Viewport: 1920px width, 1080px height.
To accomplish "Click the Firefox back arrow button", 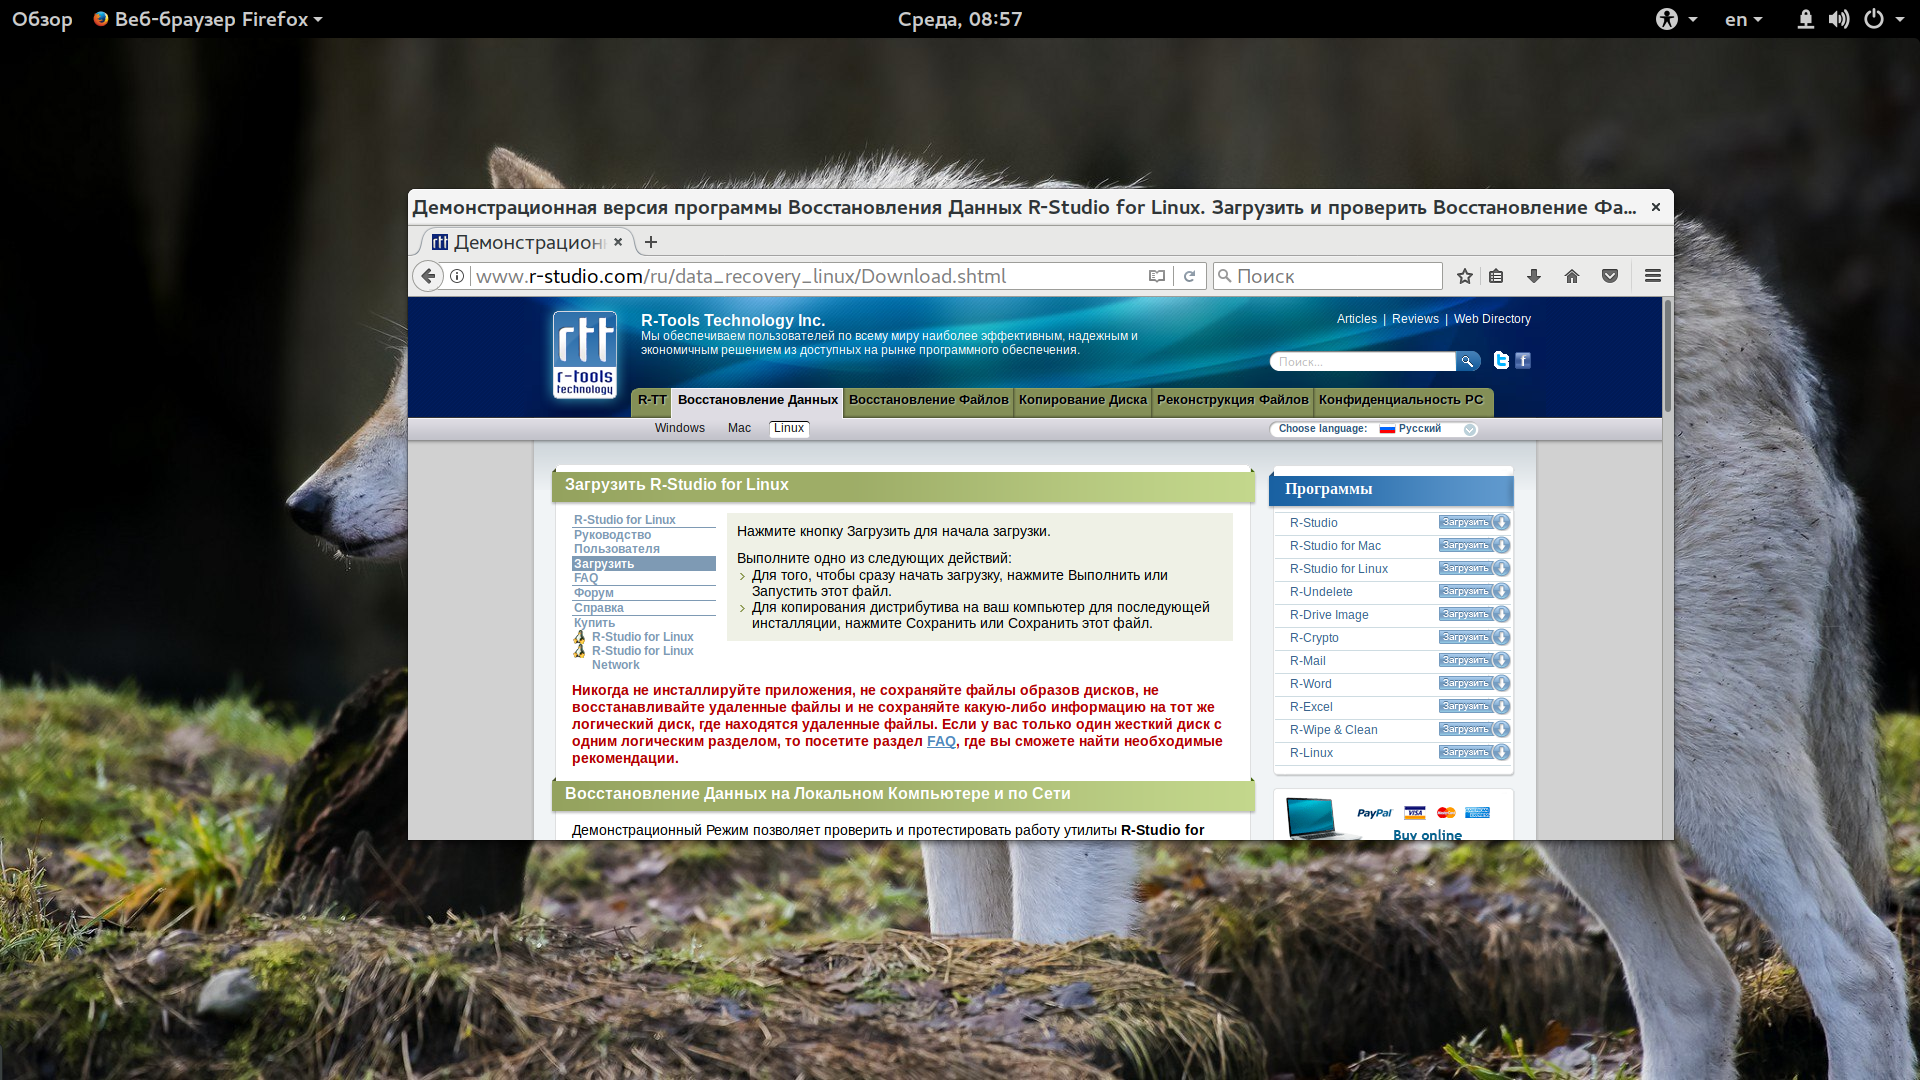I will [428, 276].
